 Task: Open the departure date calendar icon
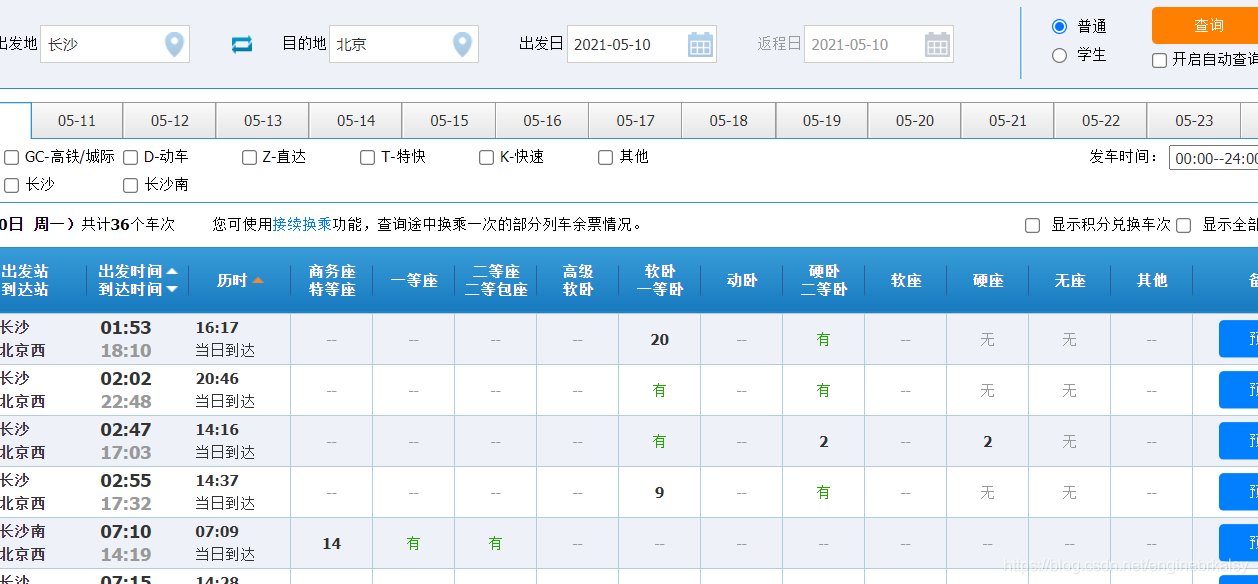click(x=700, y=44)
